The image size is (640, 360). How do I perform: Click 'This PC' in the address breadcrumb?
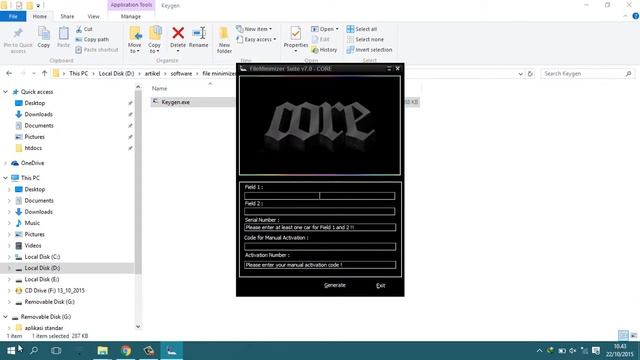(78, 74)
